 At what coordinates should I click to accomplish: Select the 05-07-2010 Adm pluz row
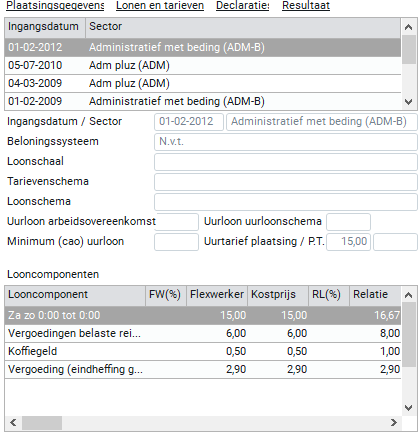coord(203,65)
